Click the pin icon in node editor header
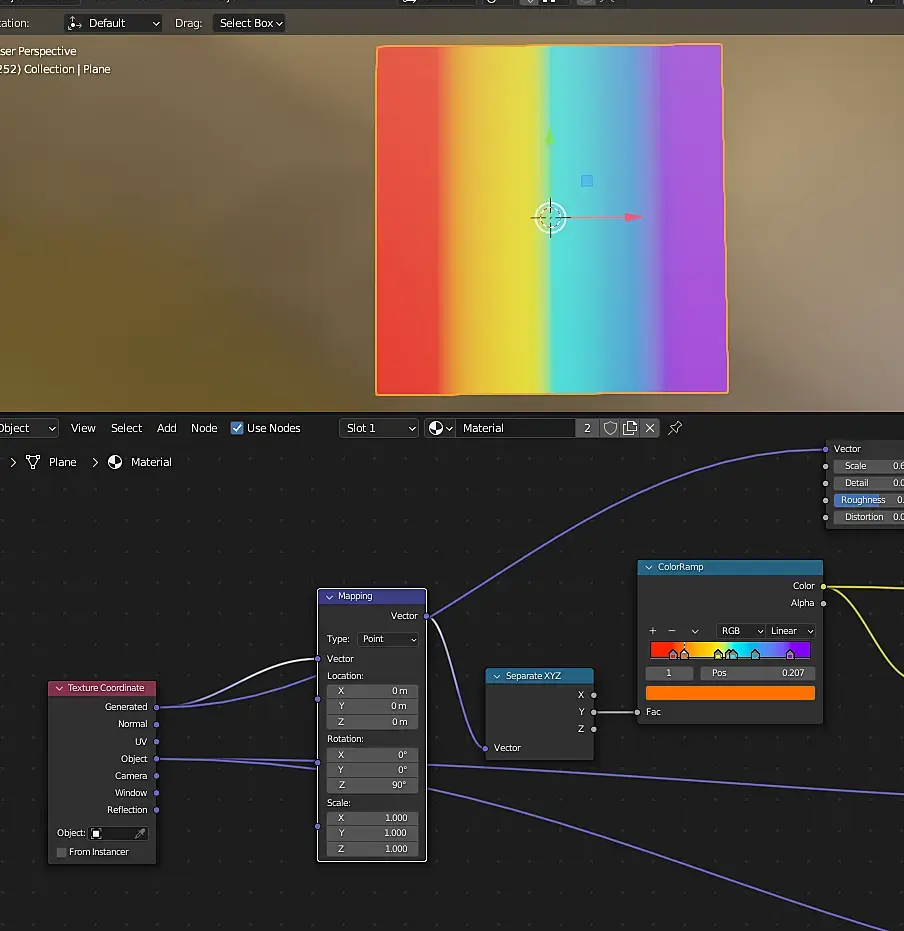The image size is (904, 931). (x=675, y=428)
